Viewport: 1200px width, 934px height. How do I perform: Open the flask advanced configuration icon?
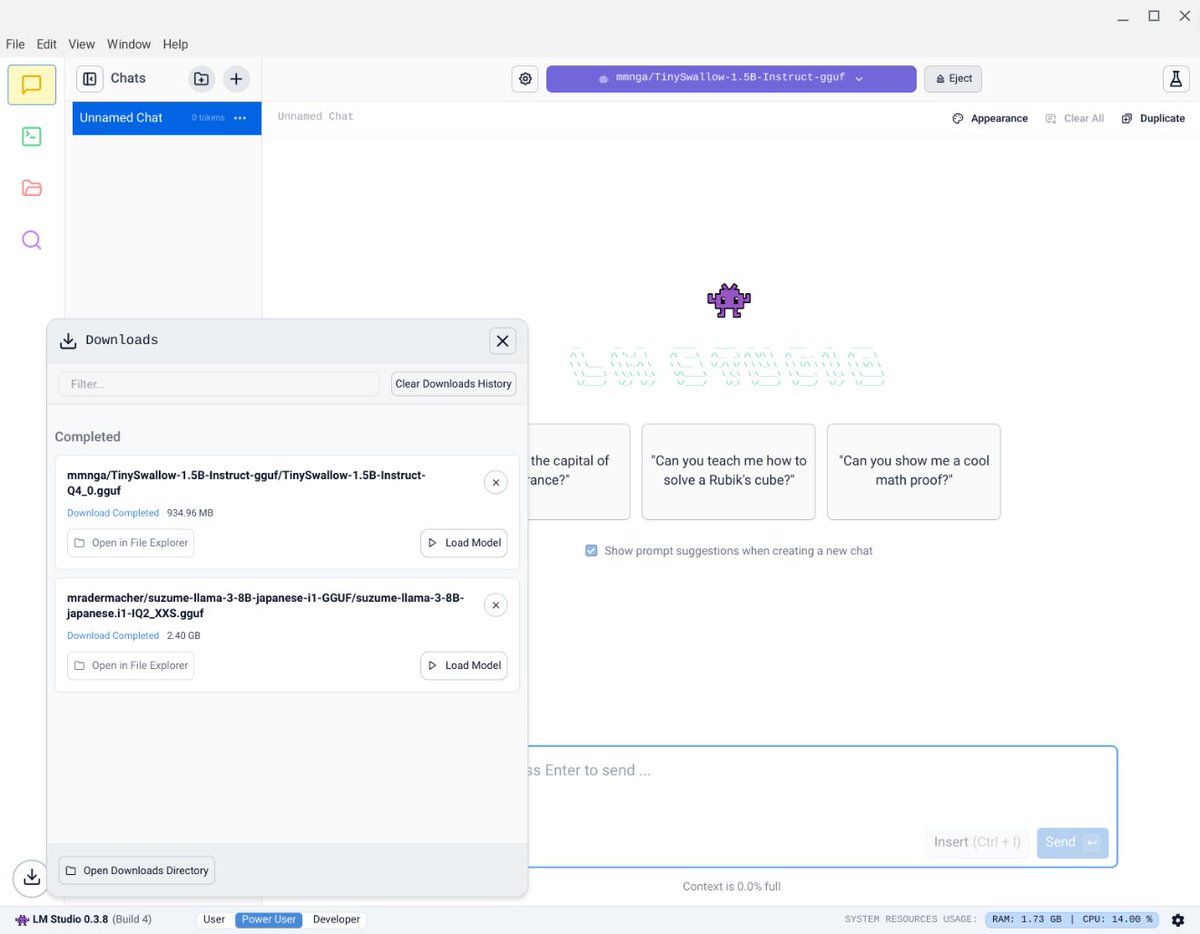tap(1176, 79)
